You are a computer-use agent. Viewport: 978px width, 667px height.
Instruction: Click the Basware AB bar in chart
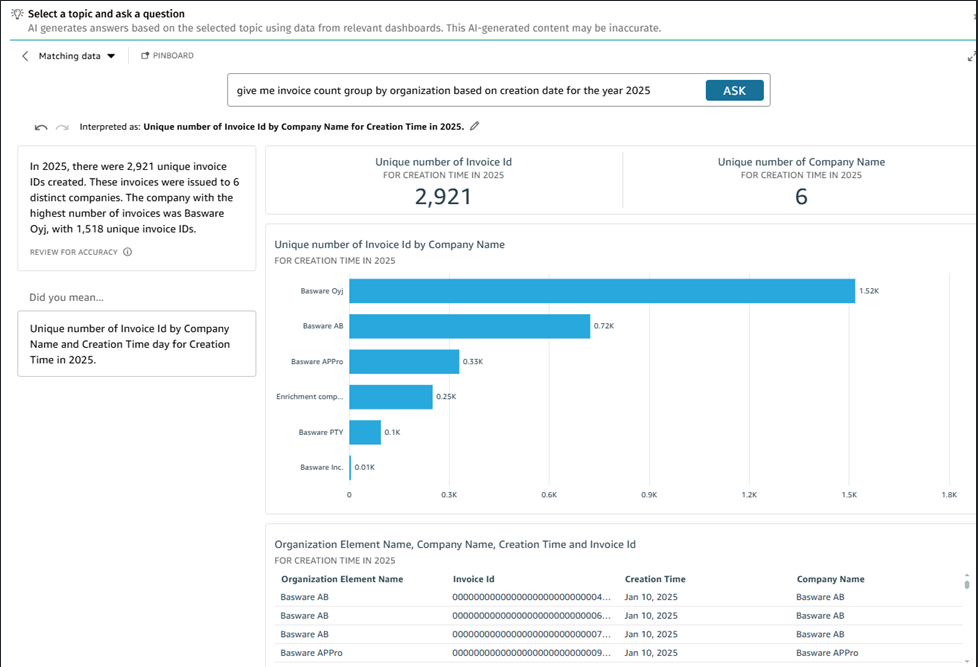(469, 326)
